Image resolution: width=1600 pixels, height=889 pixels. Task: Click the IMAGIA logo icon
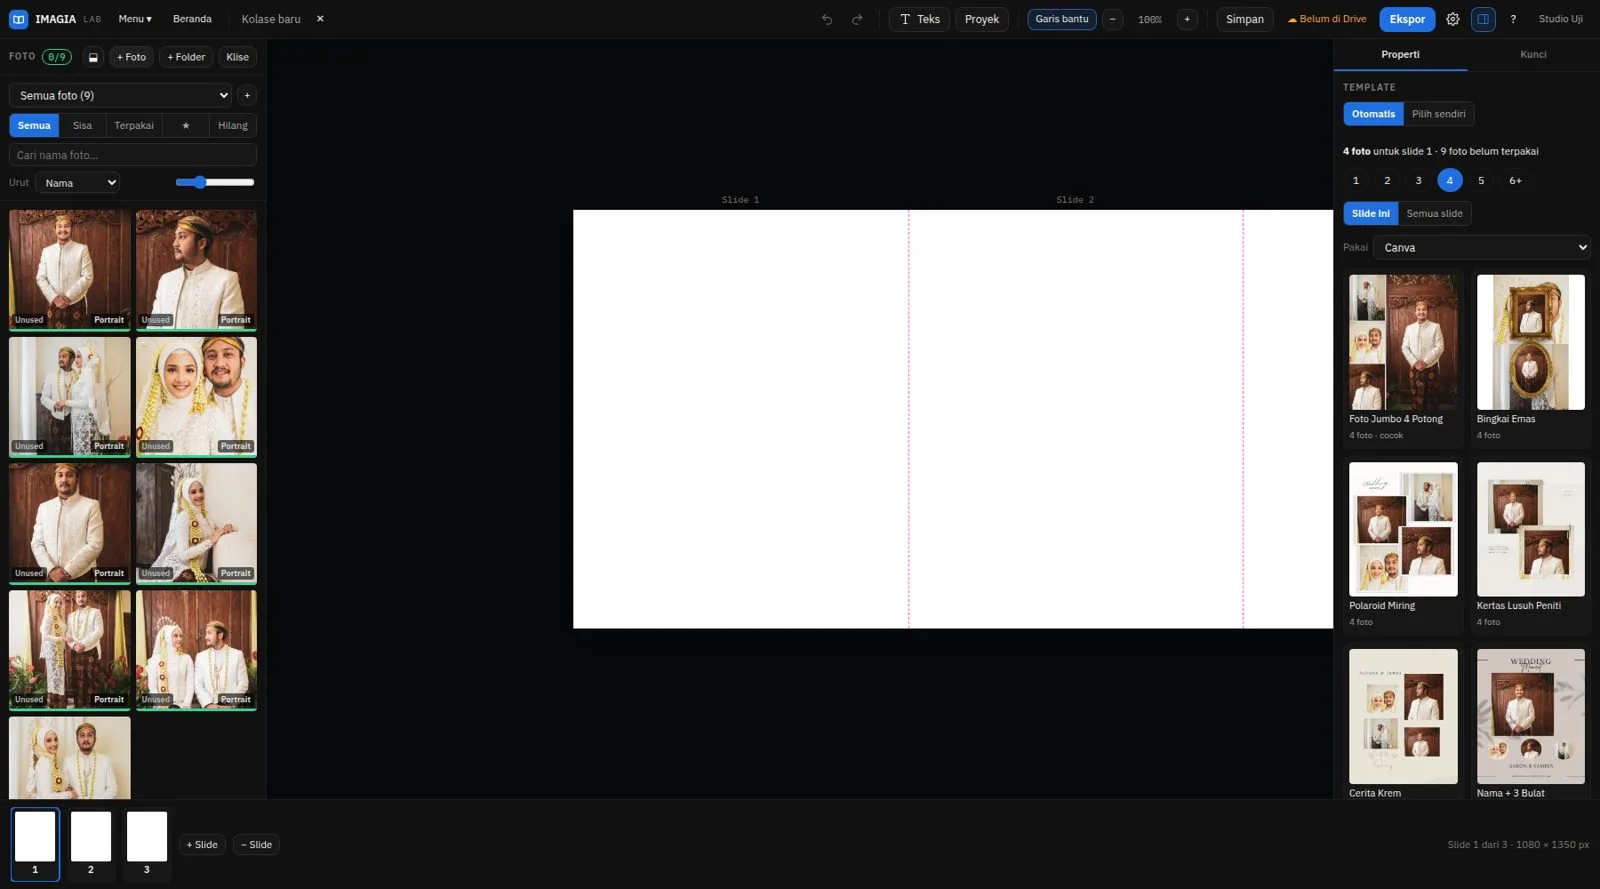point(18,19)
